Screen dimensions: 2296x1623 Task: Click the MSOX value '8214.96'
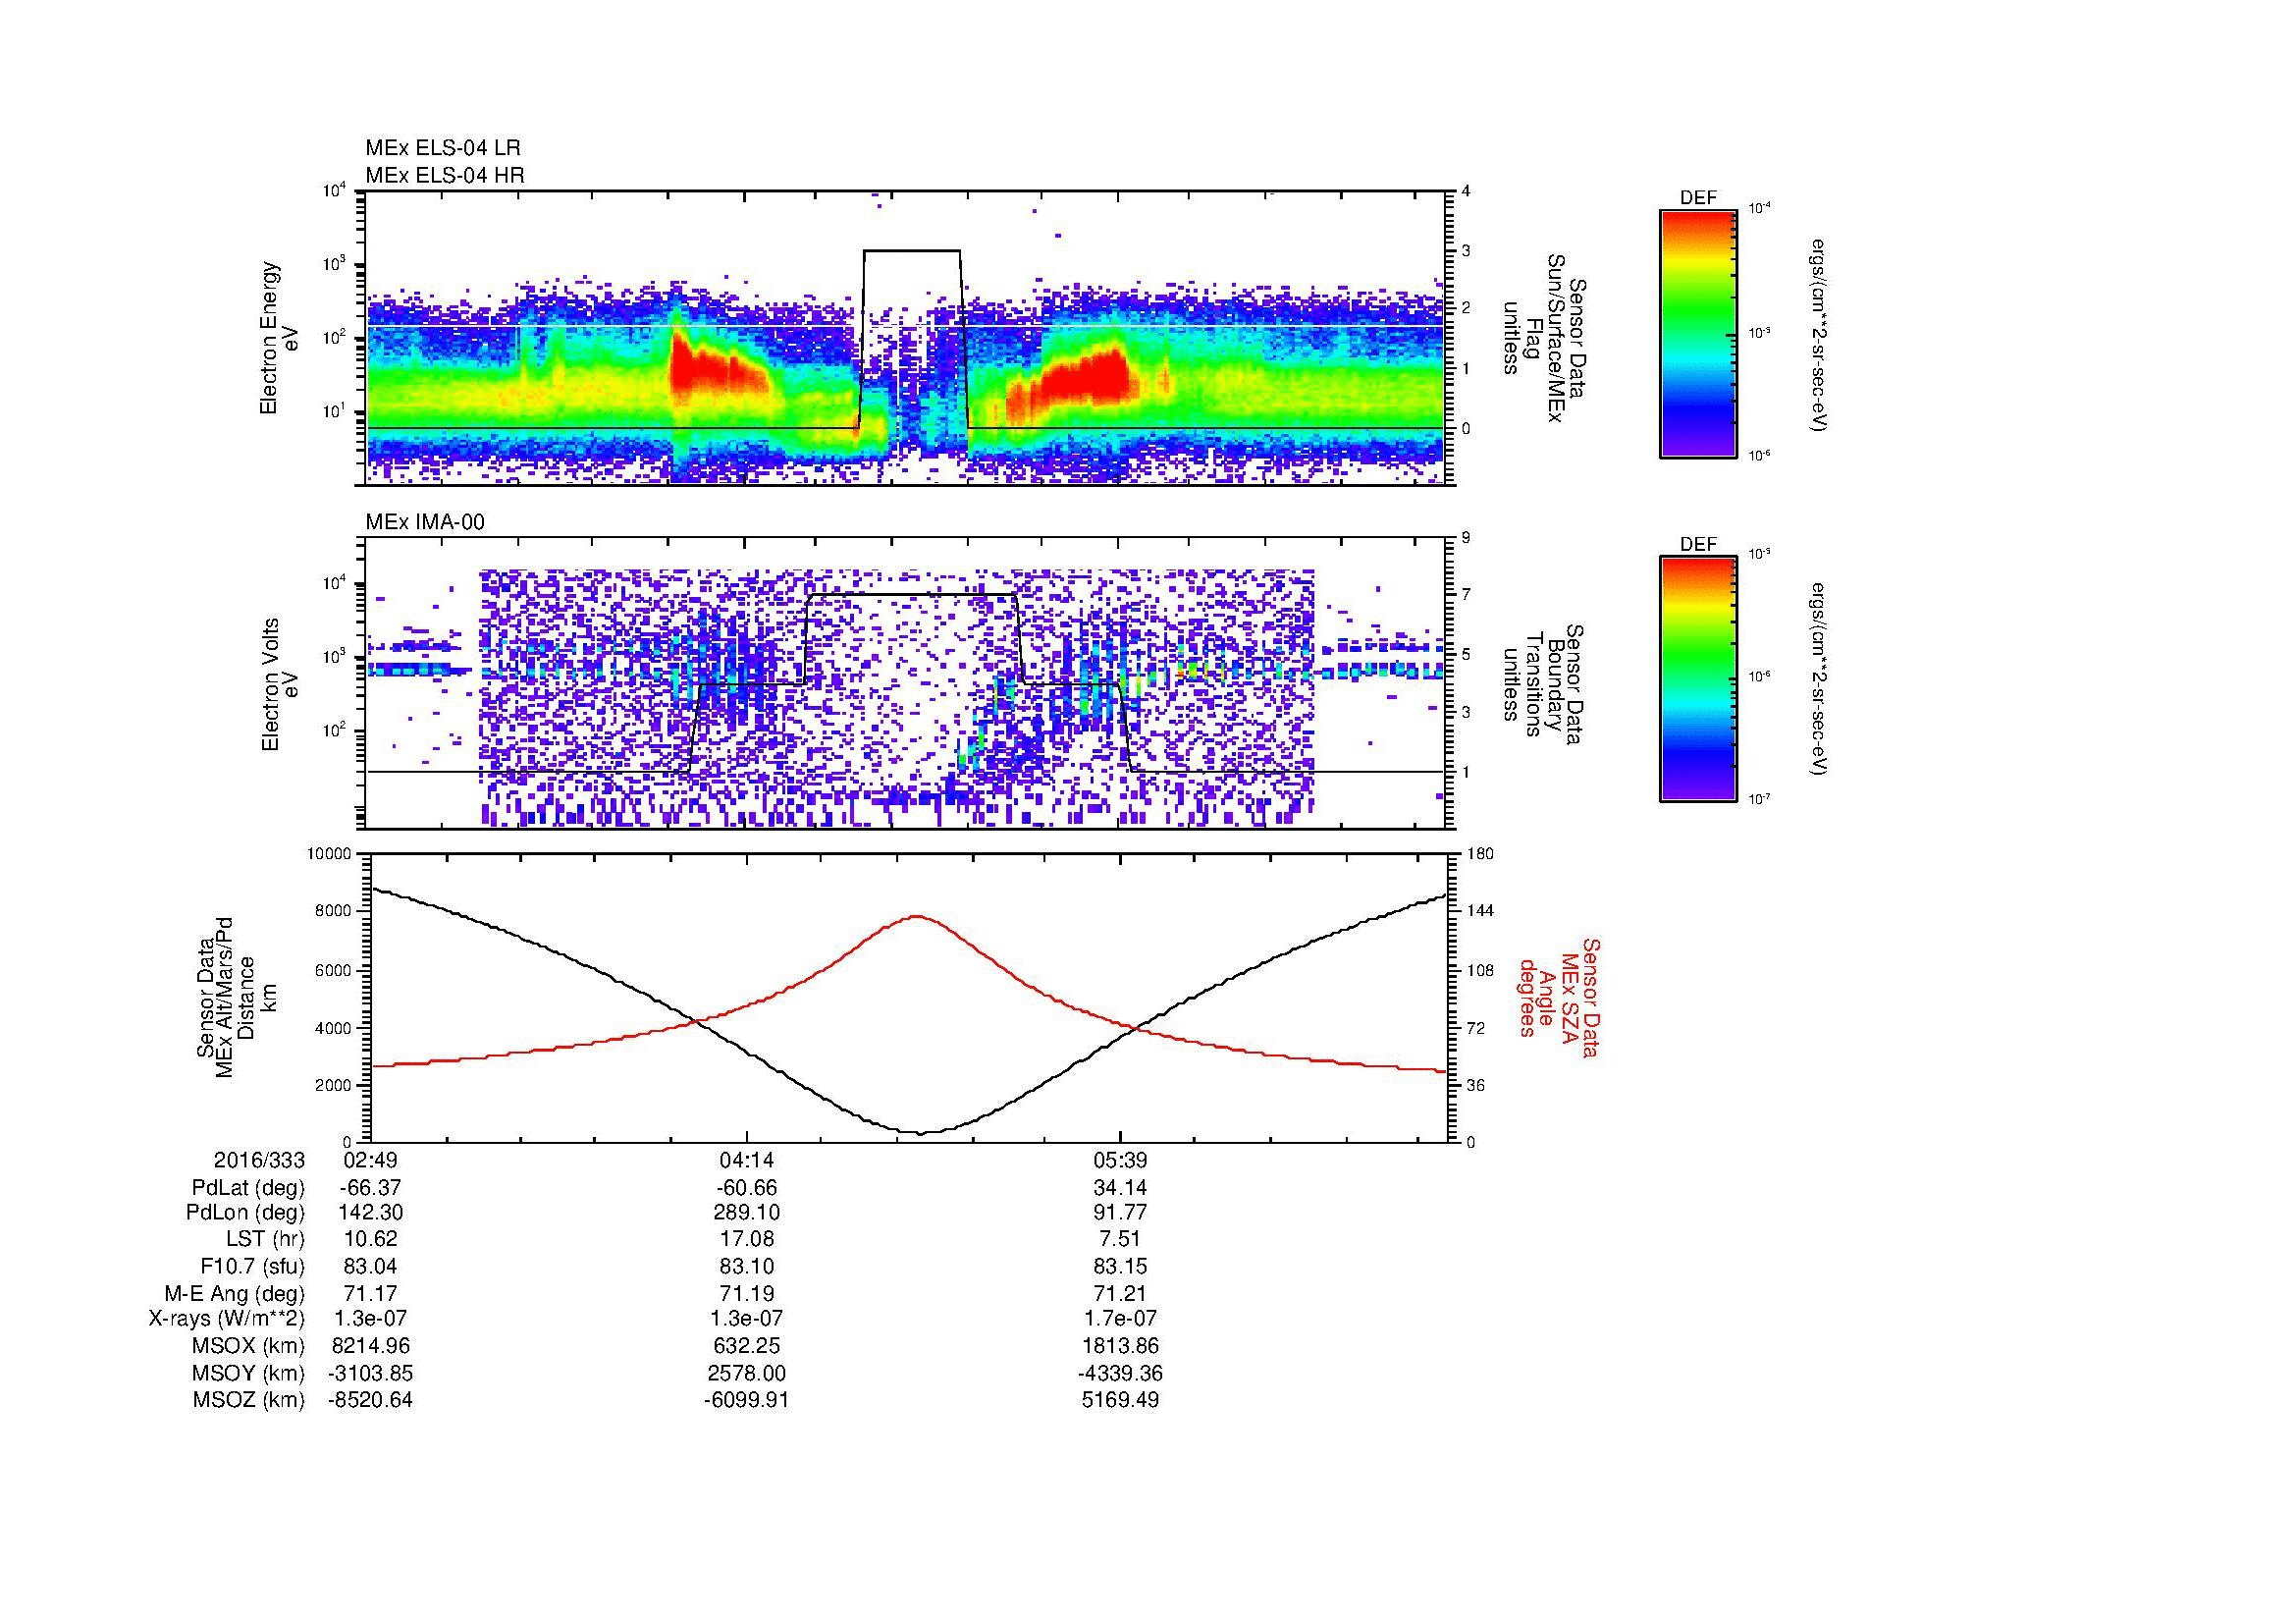coord(371,1346)
